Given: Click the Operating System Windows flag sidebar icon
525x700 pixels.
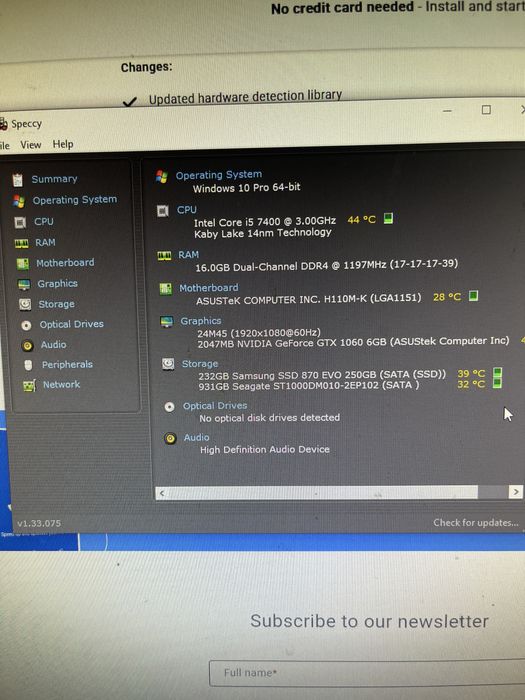Looking at the screenshot, I should tap(19, 201).
